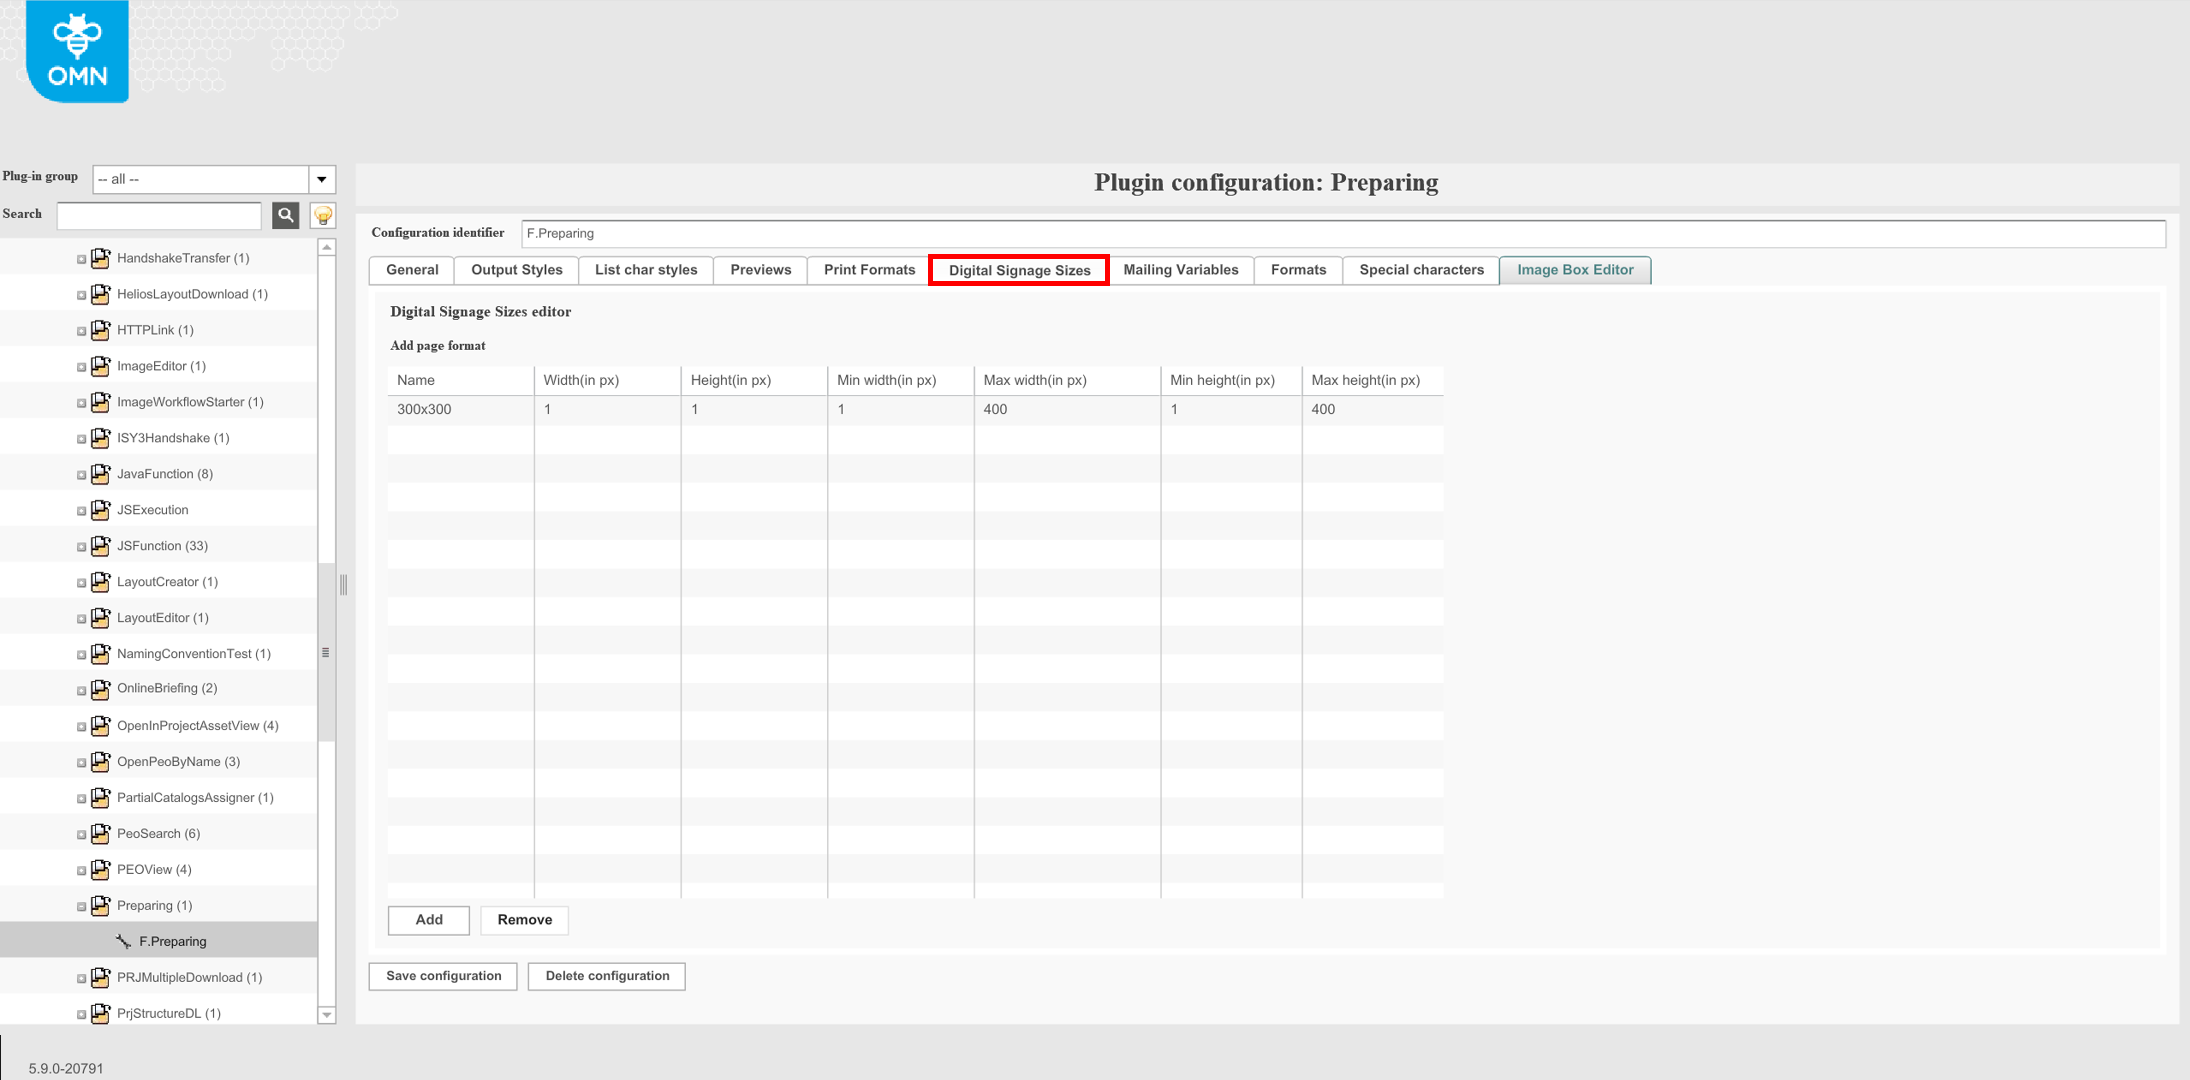Expand the JavaFunction tree node

[82, 474]
